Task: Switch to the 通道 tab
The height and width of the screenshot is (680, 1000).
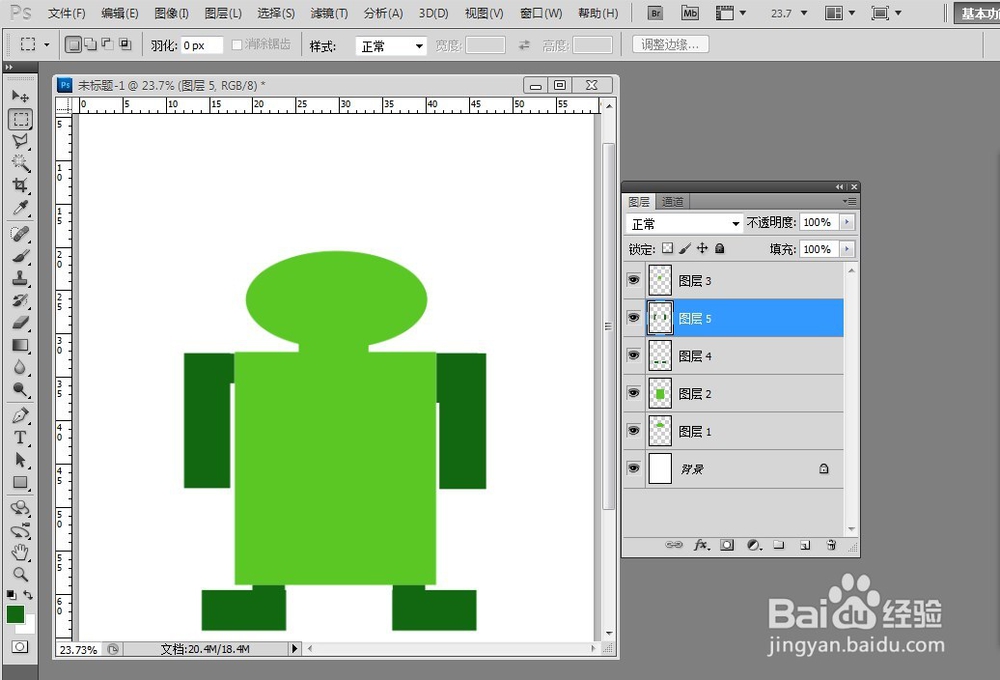Action: click(x=672, y=202)
